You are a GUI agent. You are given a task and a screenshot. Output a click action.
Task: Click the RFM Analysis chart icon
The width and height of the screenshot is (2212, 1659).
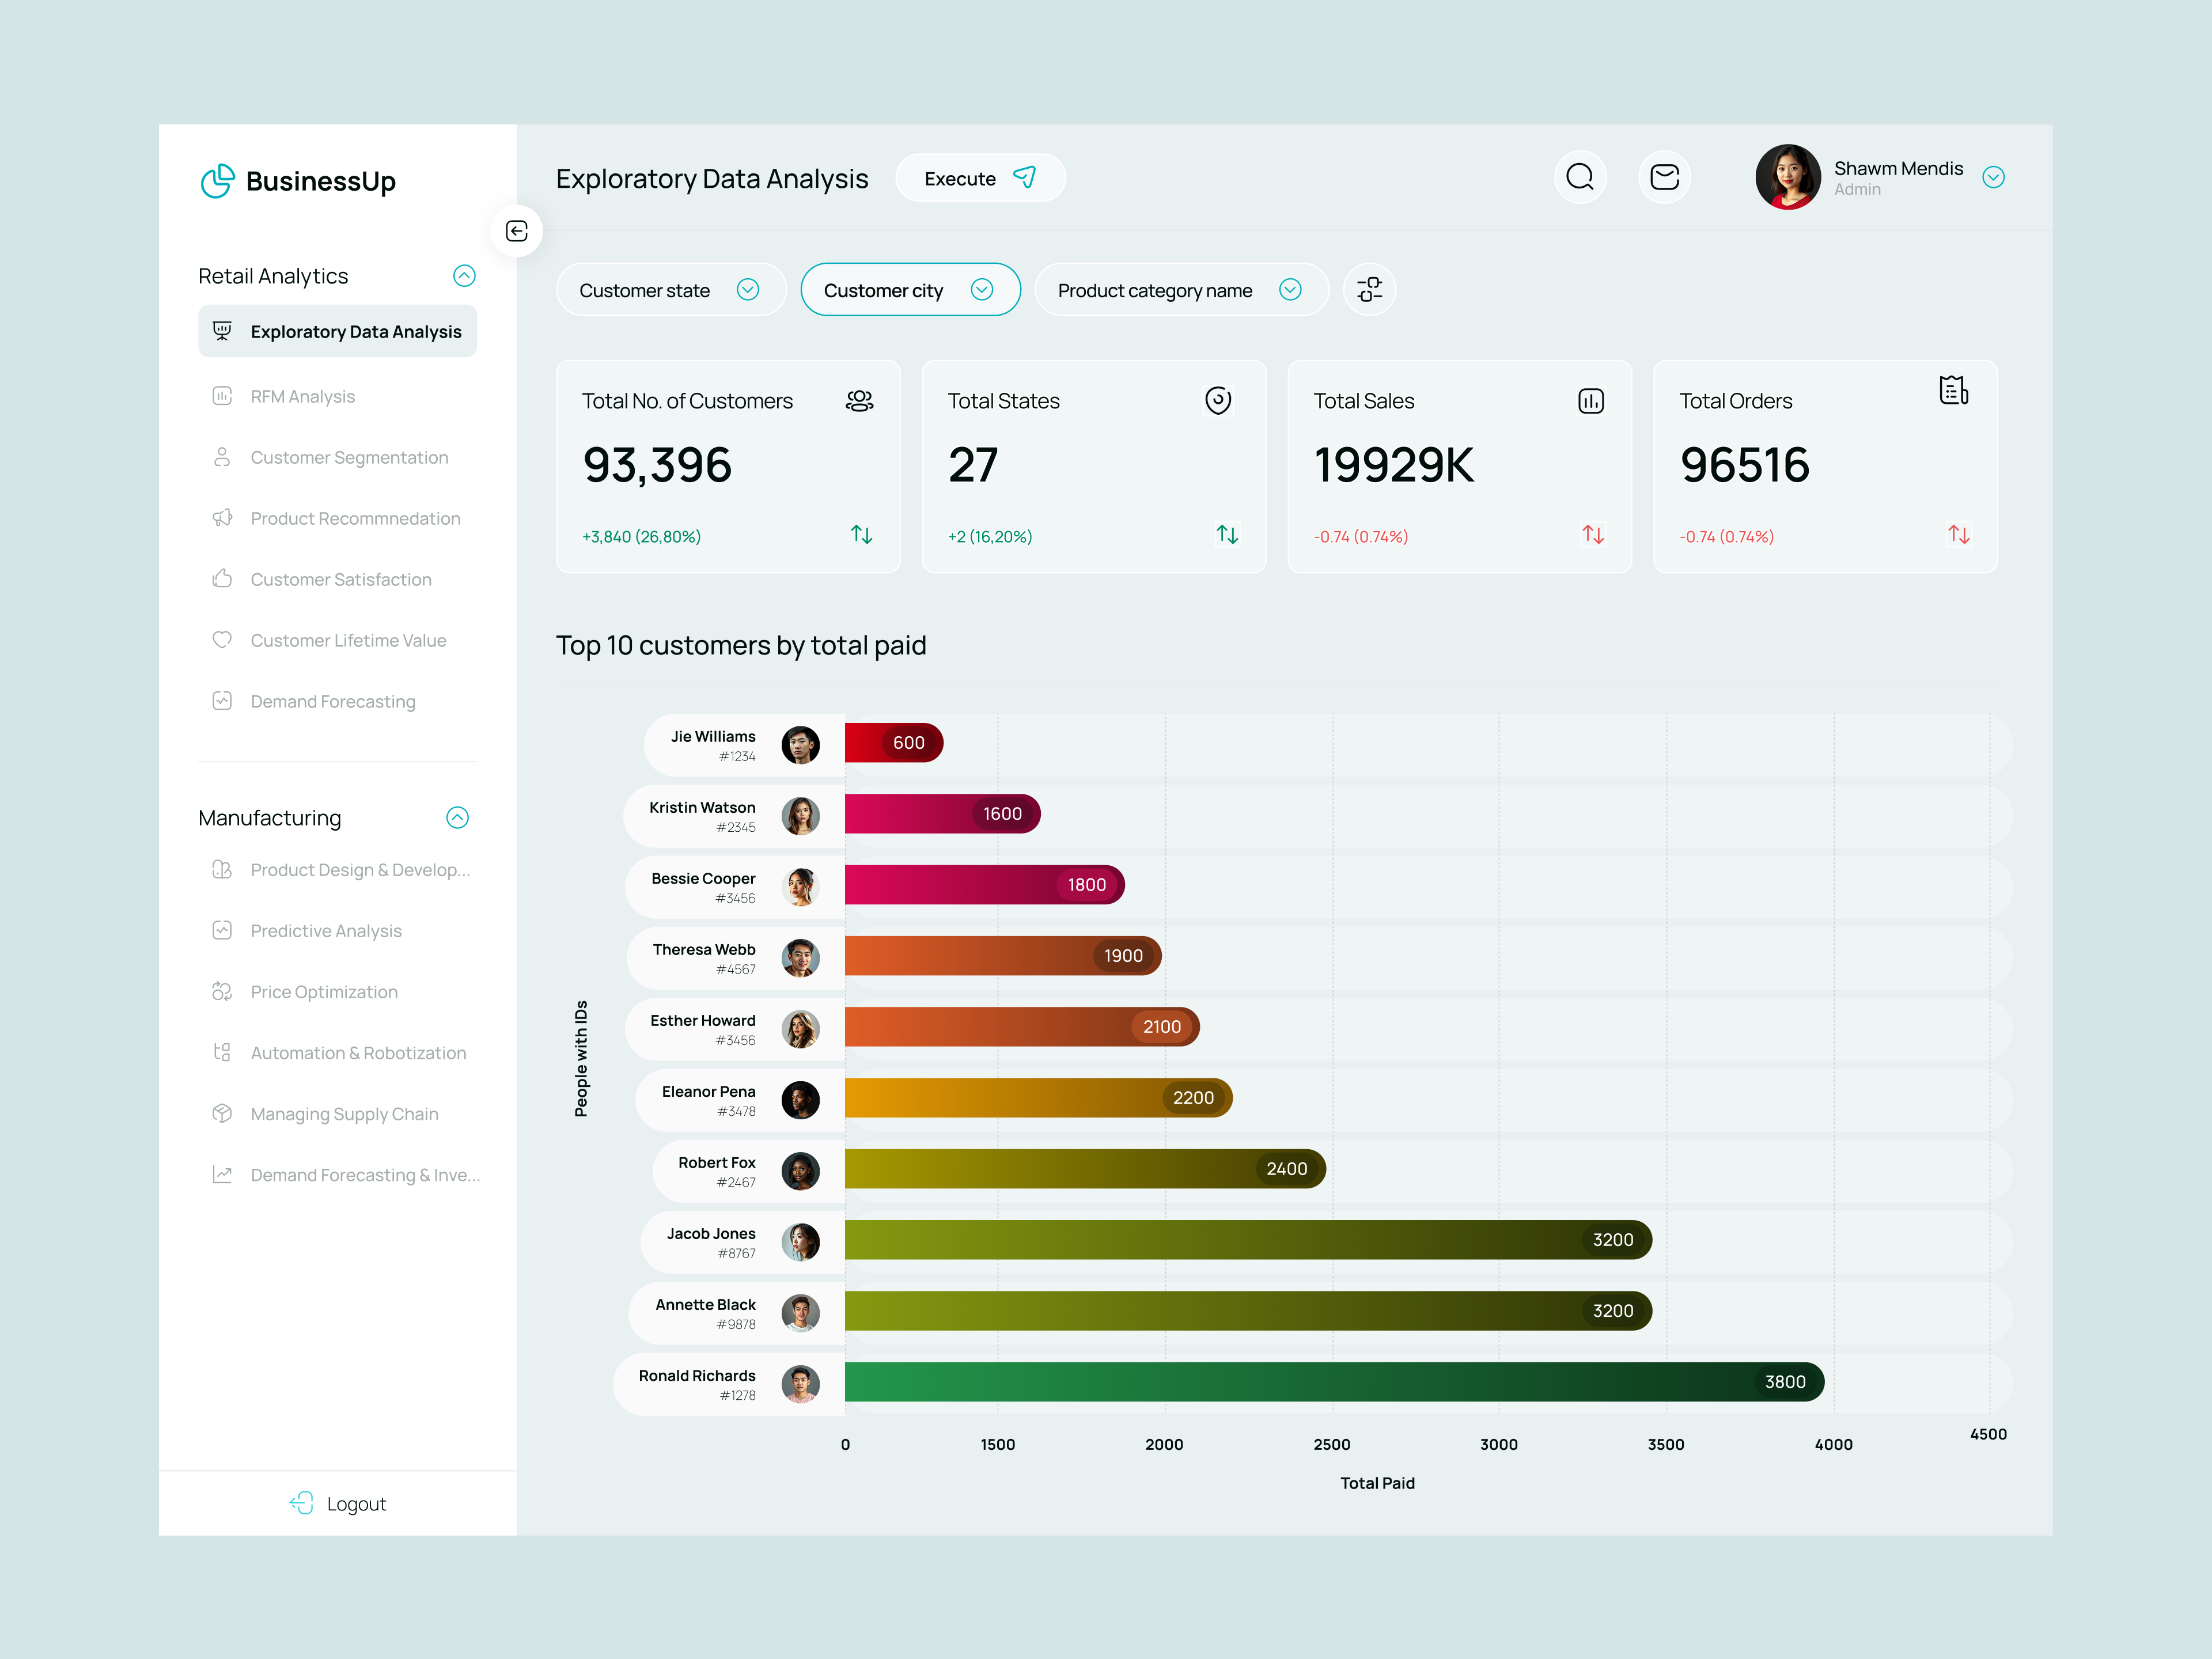point(222,396)
